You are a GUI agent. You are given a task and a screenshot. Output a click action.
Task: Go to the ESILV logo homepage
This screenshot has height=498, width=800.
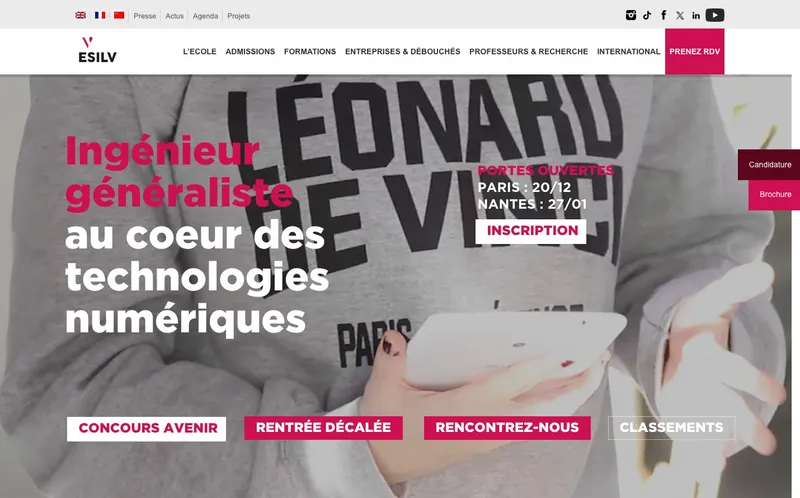[x=97, y=50]
